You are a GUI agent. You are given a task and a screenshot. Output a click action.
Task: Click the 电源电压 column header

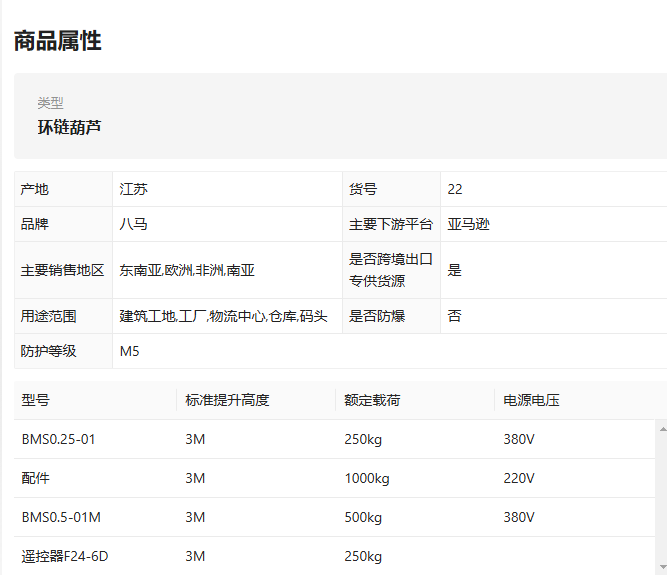(x=531, y=400)
